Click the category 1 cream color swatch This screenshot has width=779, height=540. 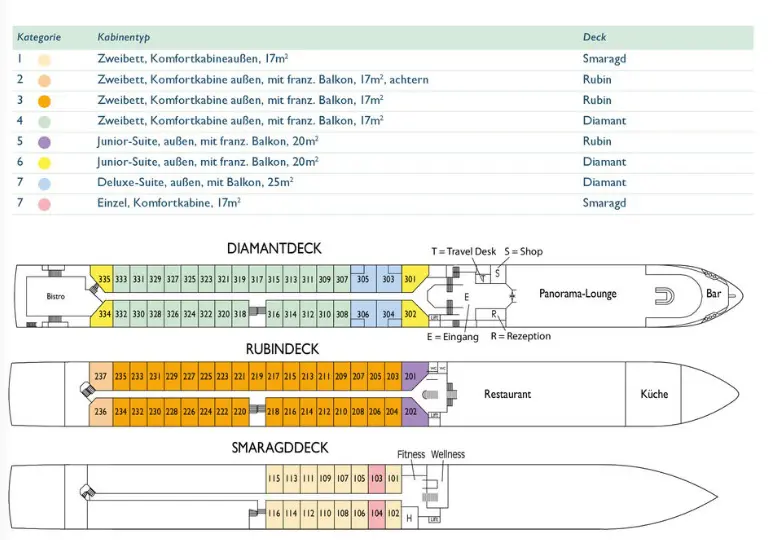point(44,61)
